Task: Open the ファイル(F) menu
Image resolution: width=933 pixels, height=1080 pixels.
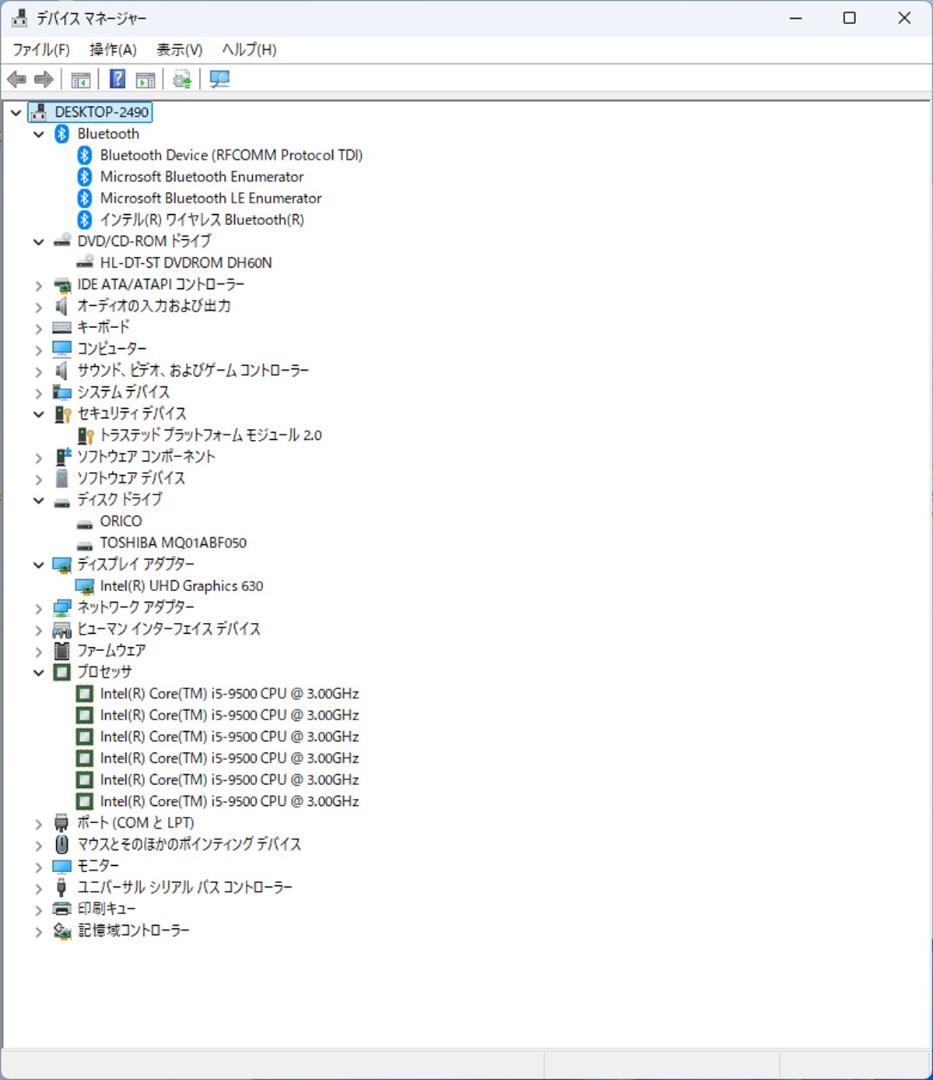Action: [39, 49]
